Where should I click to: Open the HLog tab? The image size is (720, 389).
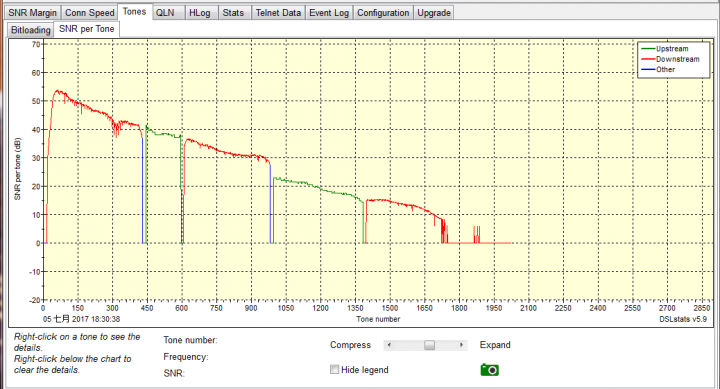(200, 13)
